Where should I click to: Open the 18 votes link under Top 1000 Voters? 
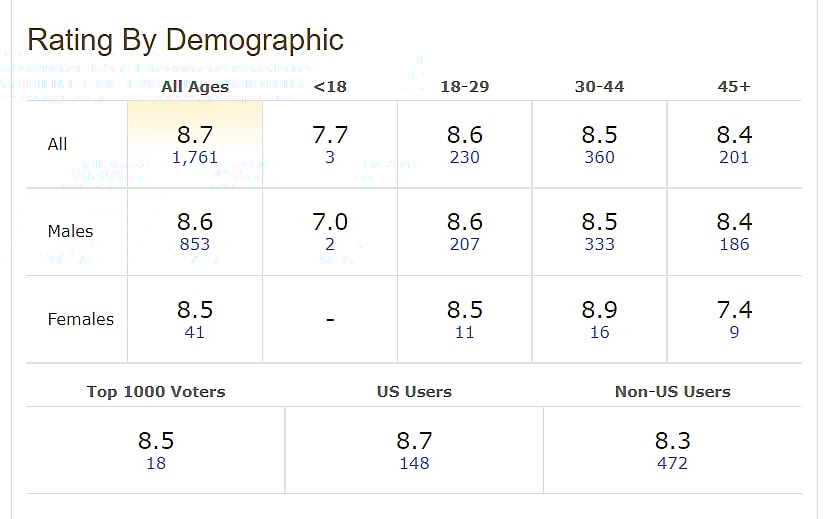tap(156, 463)
